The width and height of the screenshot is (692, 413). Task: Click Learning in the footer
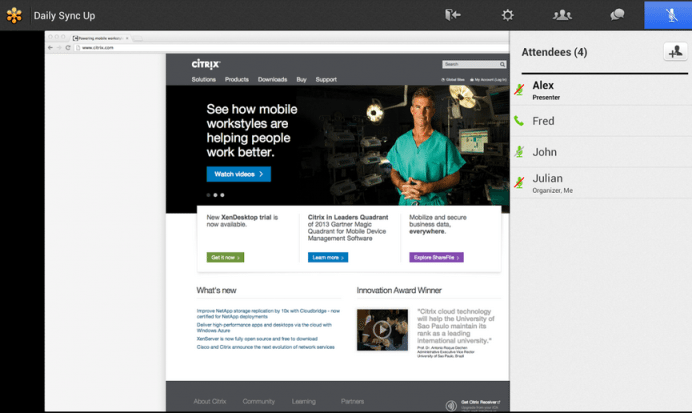[304, 402]
